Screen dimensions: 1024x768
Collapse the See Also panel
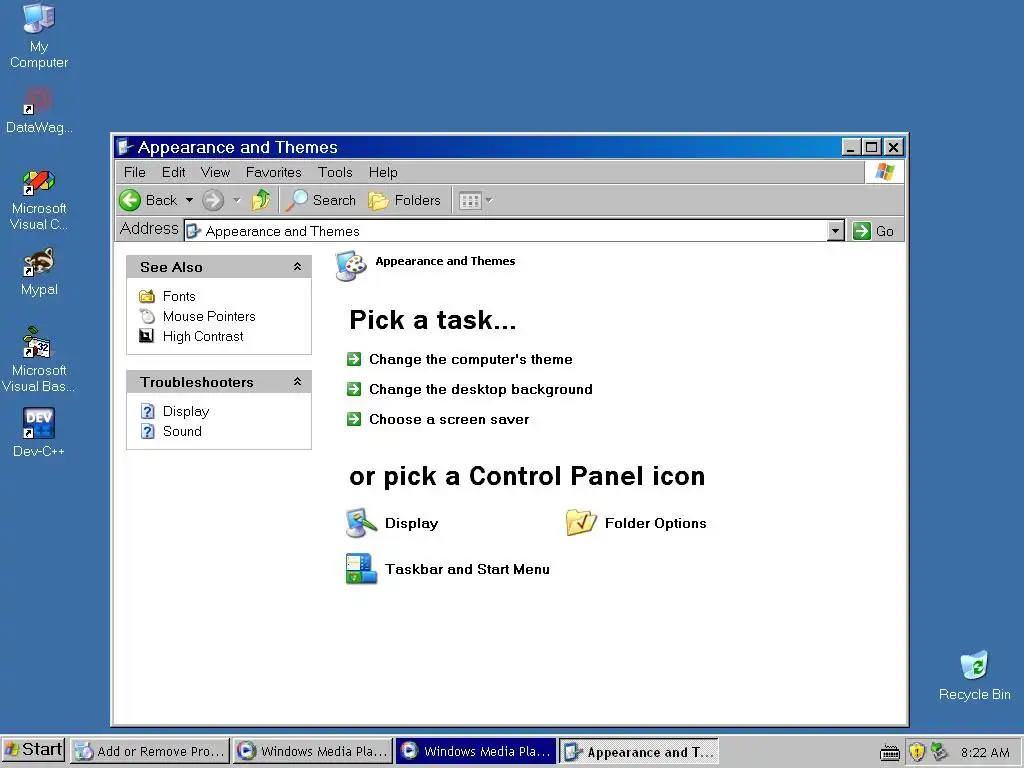click(297, 266)
